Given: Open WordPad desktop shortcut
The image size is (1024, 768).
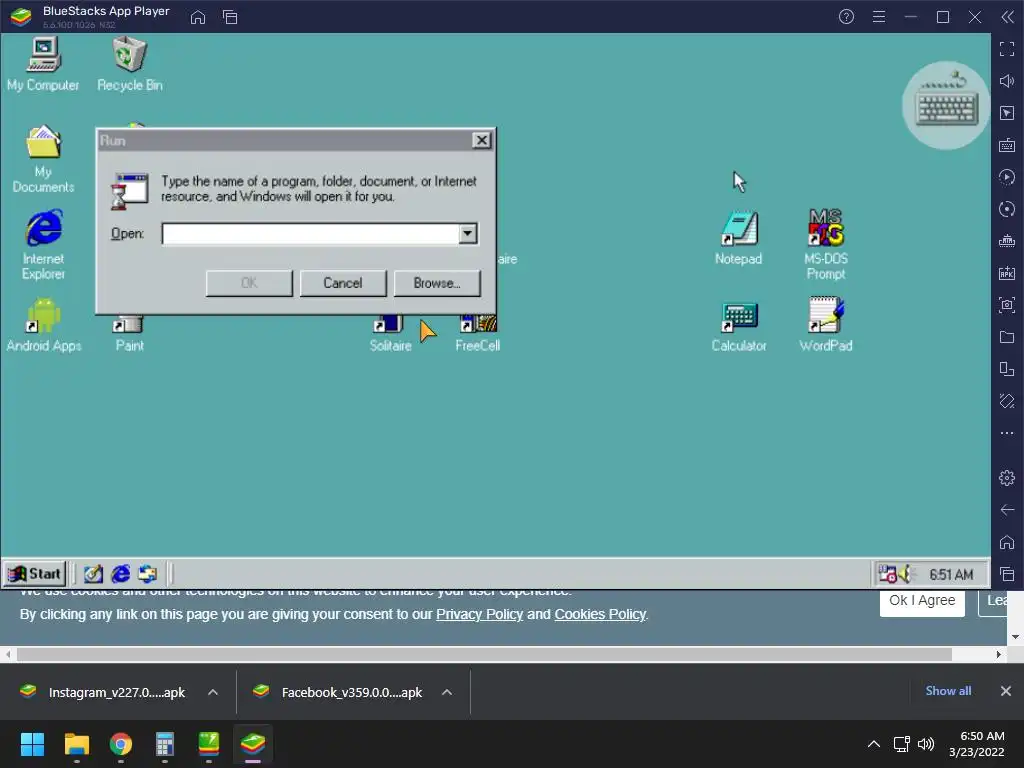Looking at the screenshot, I should pos(825,325).
